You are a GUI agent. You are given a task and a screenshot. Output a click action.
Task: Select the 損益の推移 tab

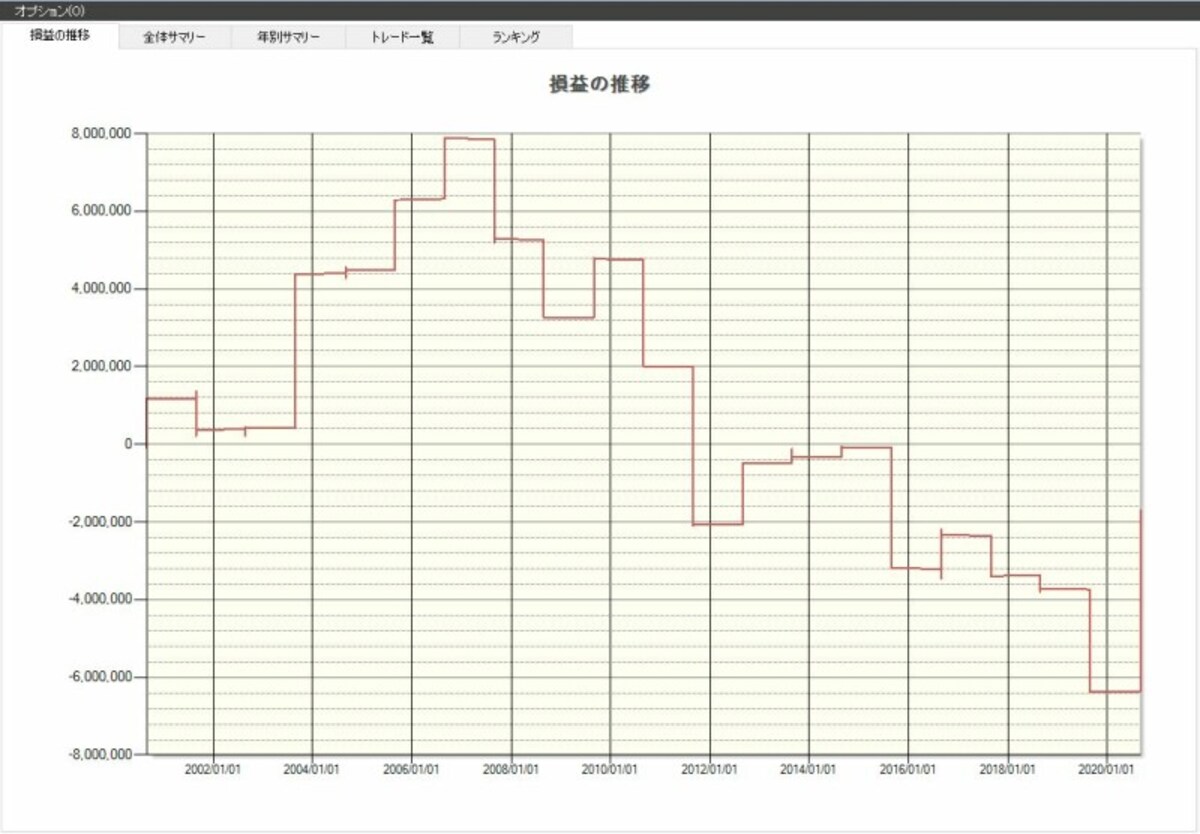60,36
